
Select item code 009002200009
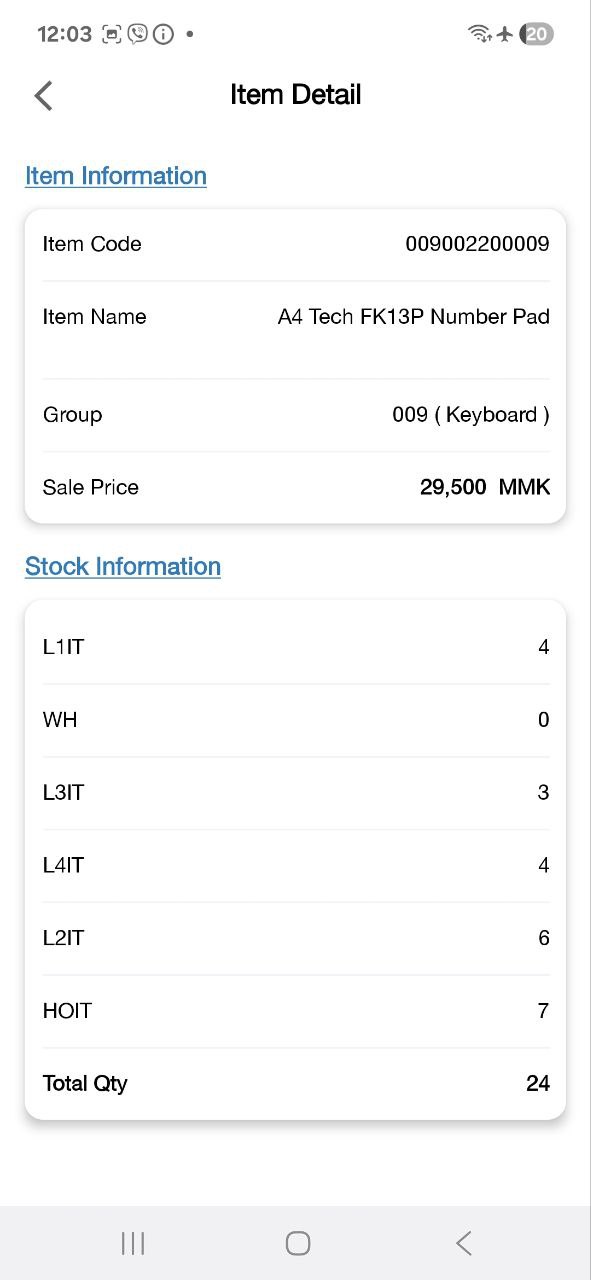pyautogui.click(x=477, y=244)
